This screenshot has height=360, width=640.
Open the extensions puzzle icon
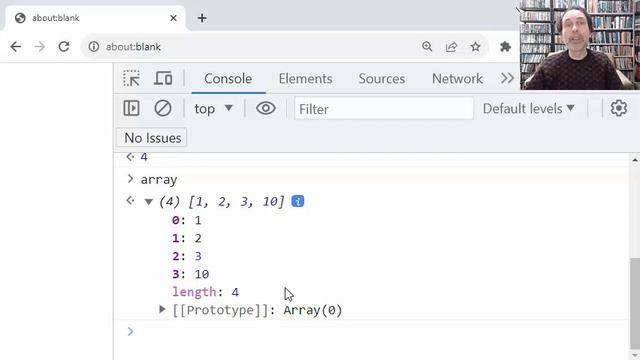pyautogui.click(x=505, y=47)
